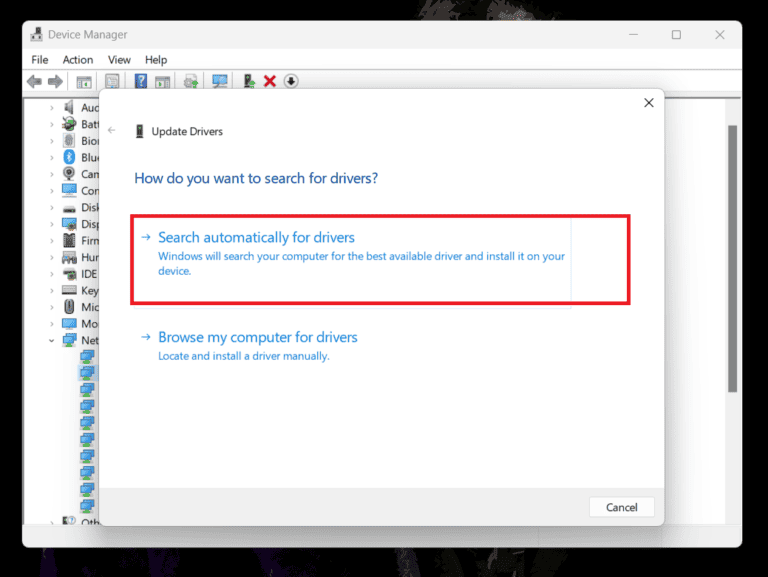
Task: Click the Device Manager title bar icon
Action: click(x=36, y=34)
